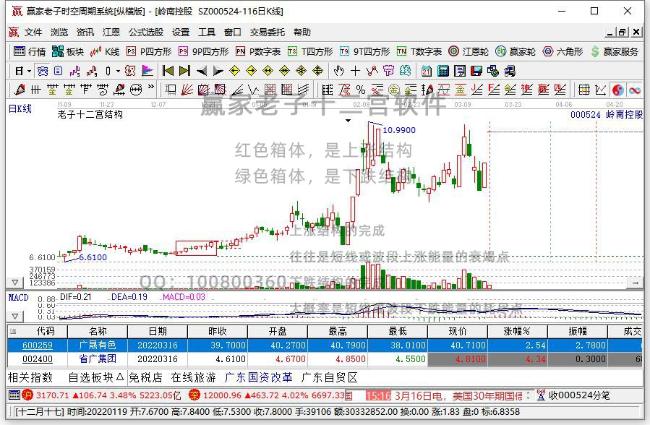Open the 9P四方形 tool
The width and height of the screenshot is (650, 425).
(203, 51)
